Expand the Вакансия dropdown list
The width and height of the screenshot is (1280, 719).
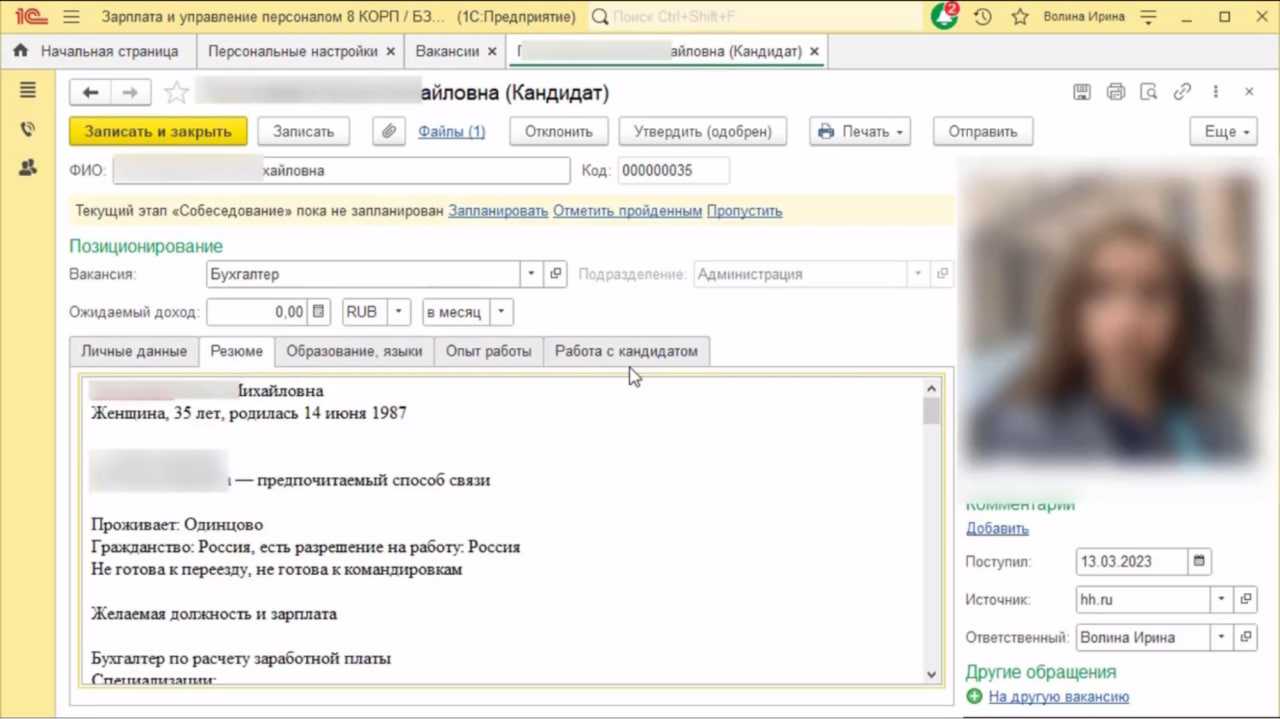[x=532, y=274]
